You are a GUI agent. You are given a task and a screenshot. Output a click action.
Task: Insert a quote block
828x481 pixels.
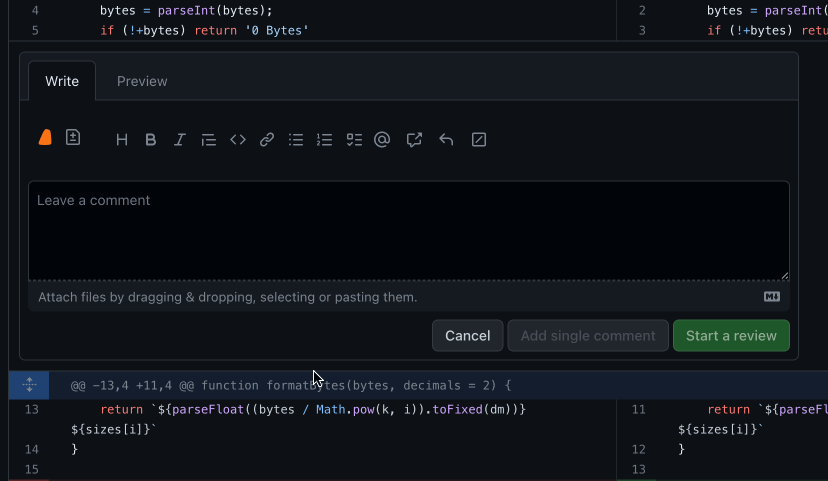point(209,140)
